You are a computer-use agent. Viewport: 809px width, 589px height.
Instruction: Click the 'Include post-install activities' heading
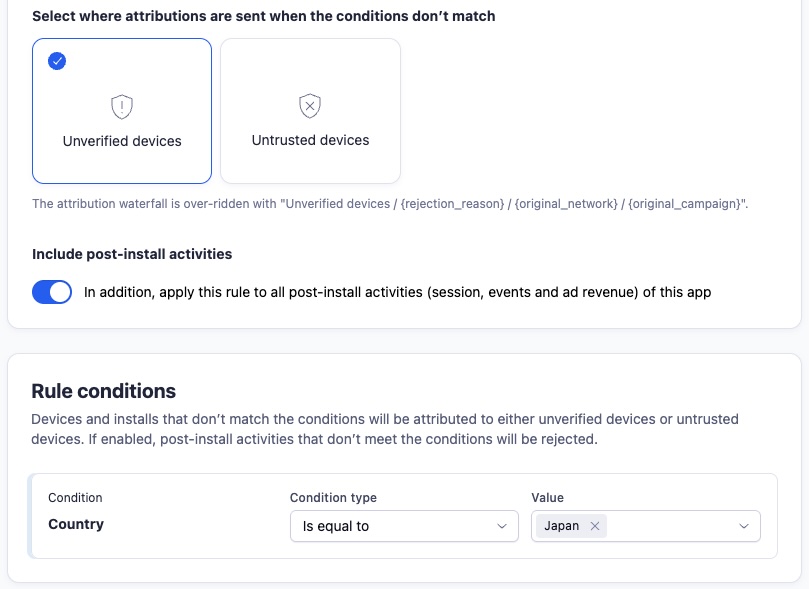point(132,254)
